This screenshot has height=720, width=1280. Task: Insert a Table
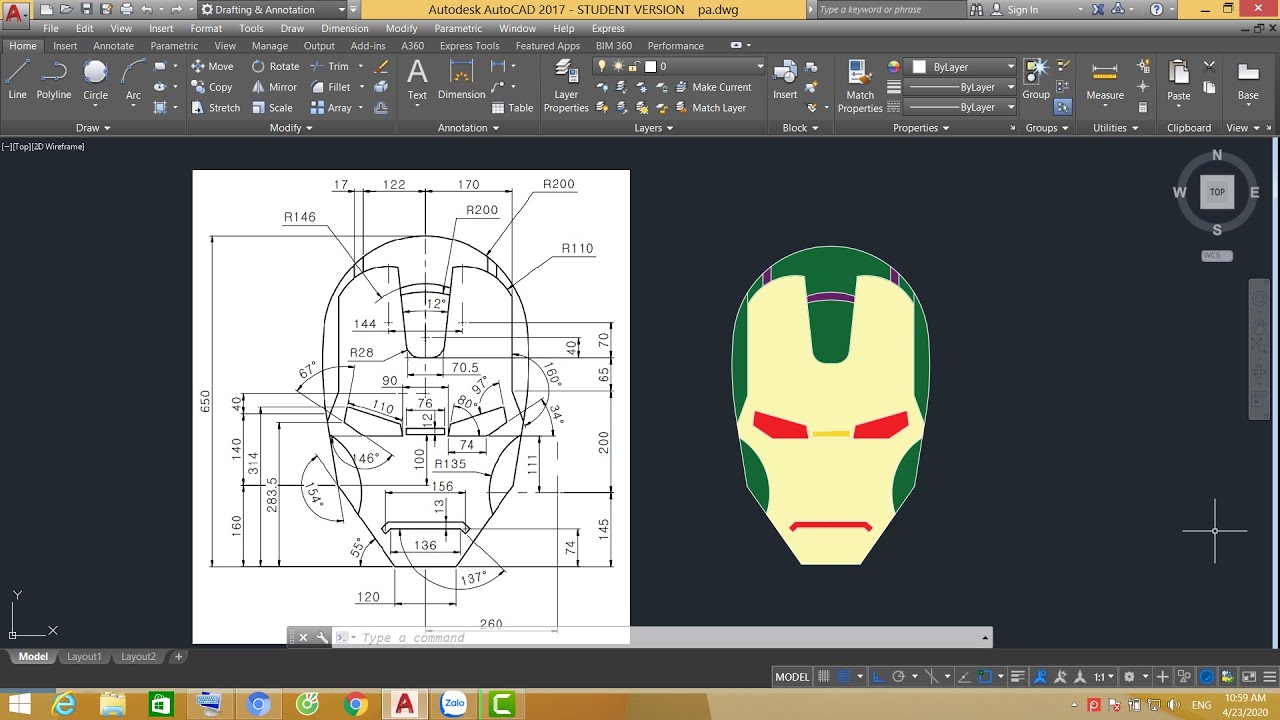tap(512, 108)
